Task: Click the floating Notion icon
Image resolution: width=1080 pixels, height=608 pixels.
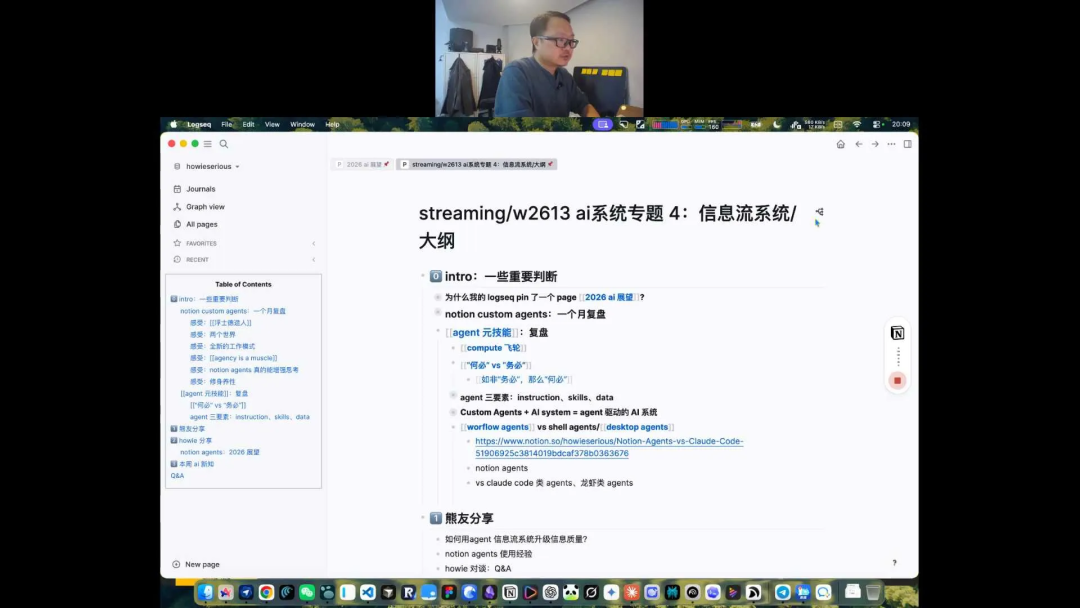Action: click(897, 333)
